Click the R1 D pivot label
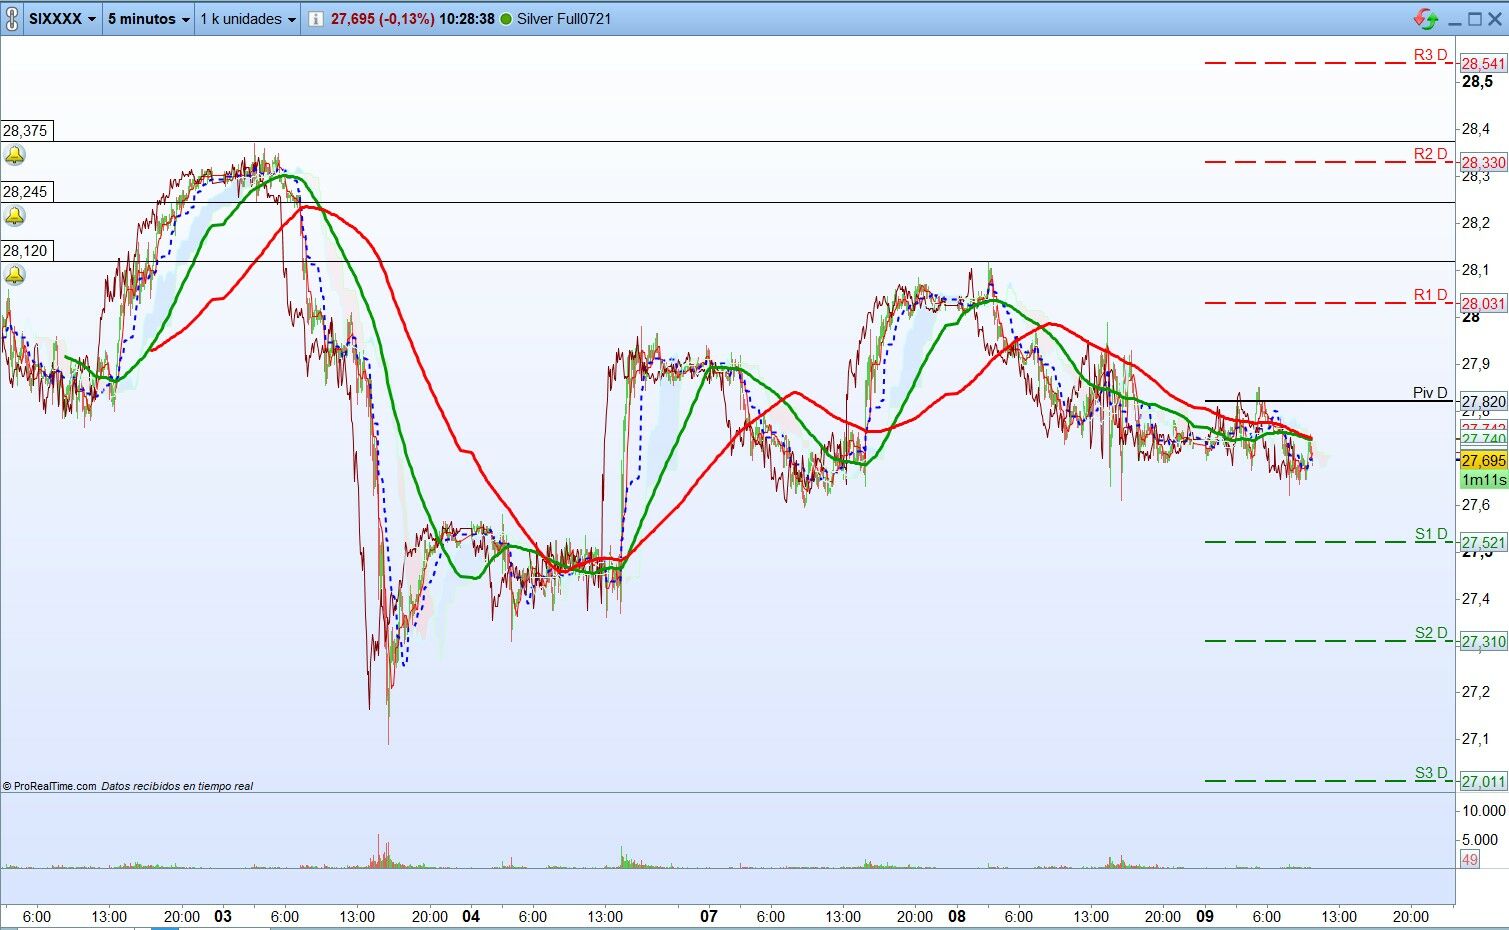Viewport: 1509px width, 930px height. pyautogui.click(x=1430, y=295)
